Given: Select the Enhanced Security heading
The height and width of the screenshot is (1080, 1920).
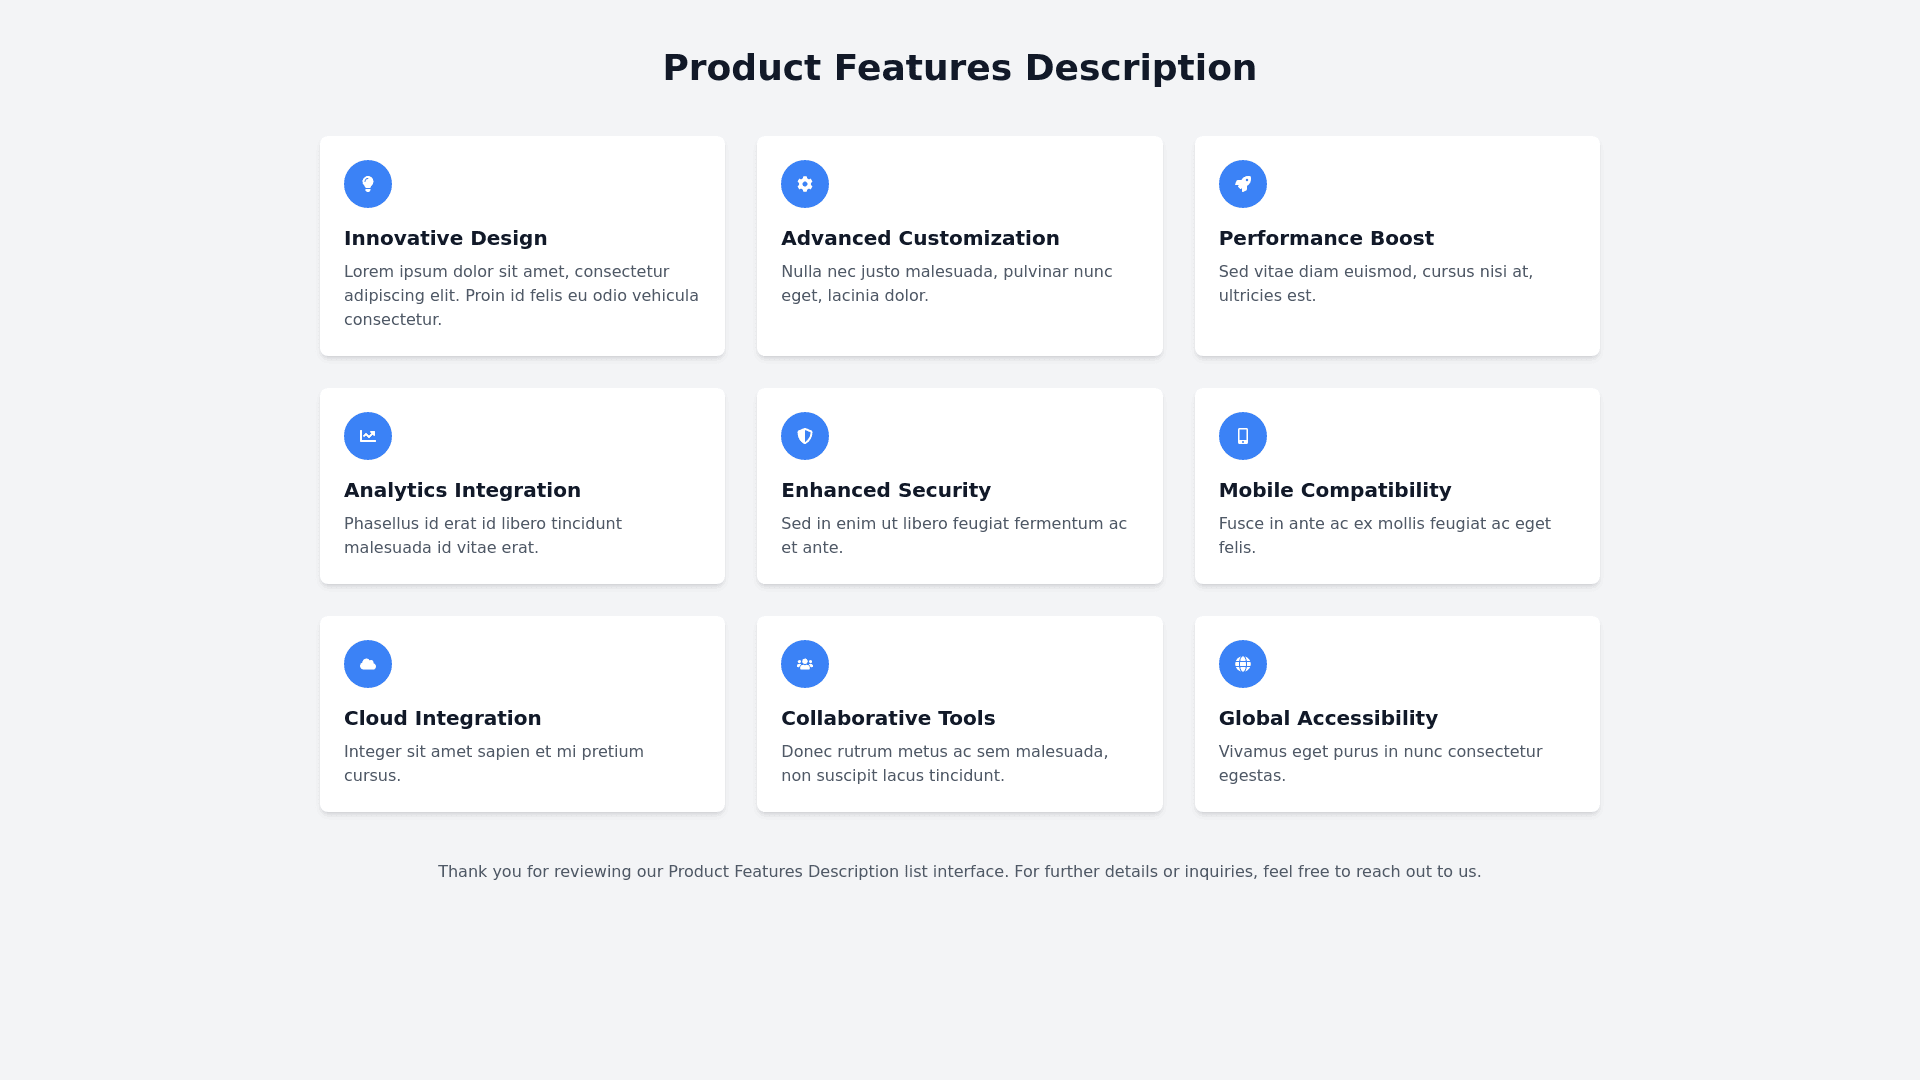Looking at the screenshot, I should pos(886,490).
